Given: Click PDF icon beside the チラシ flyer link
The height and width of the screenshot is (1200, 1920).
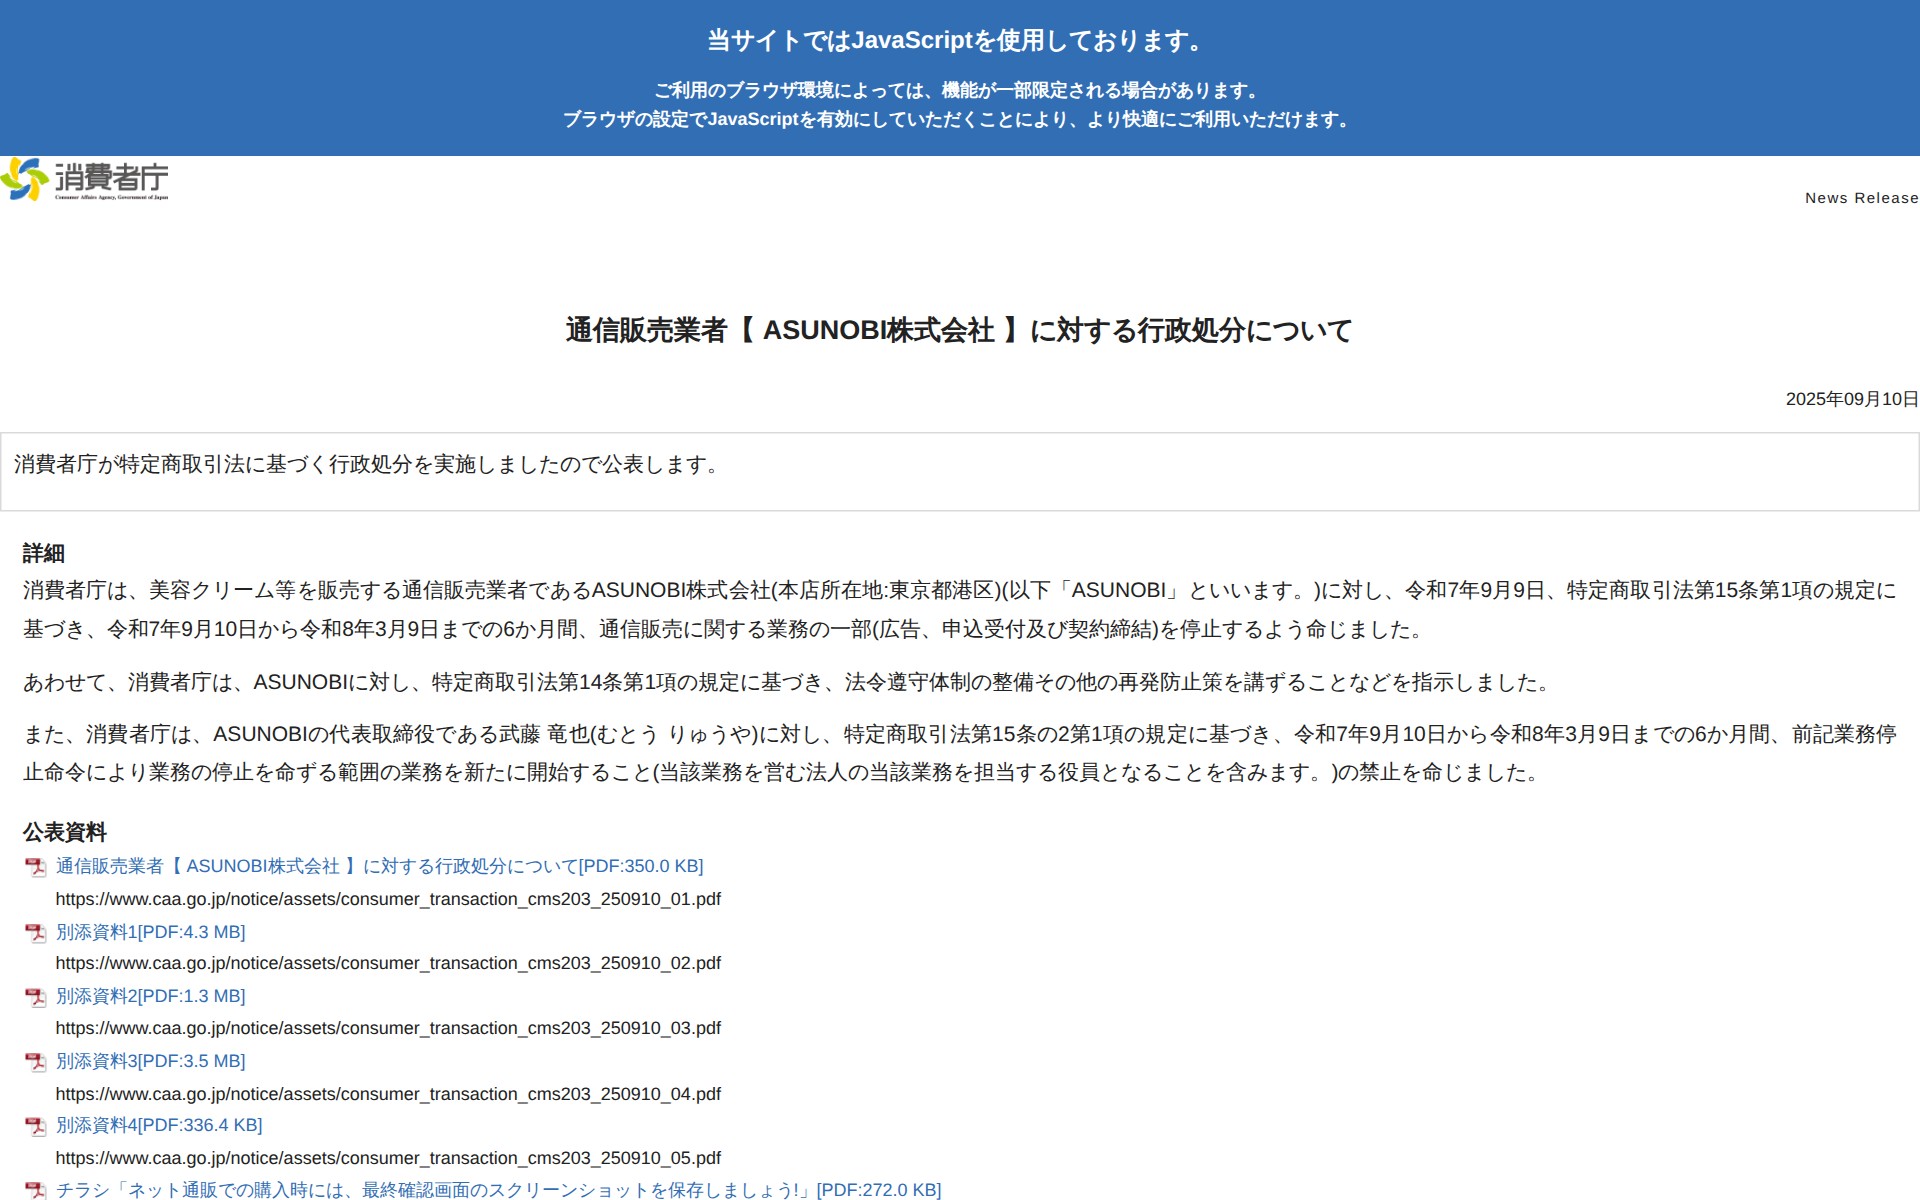Looking at the screenshot, I should click(x=36, y=1190).
